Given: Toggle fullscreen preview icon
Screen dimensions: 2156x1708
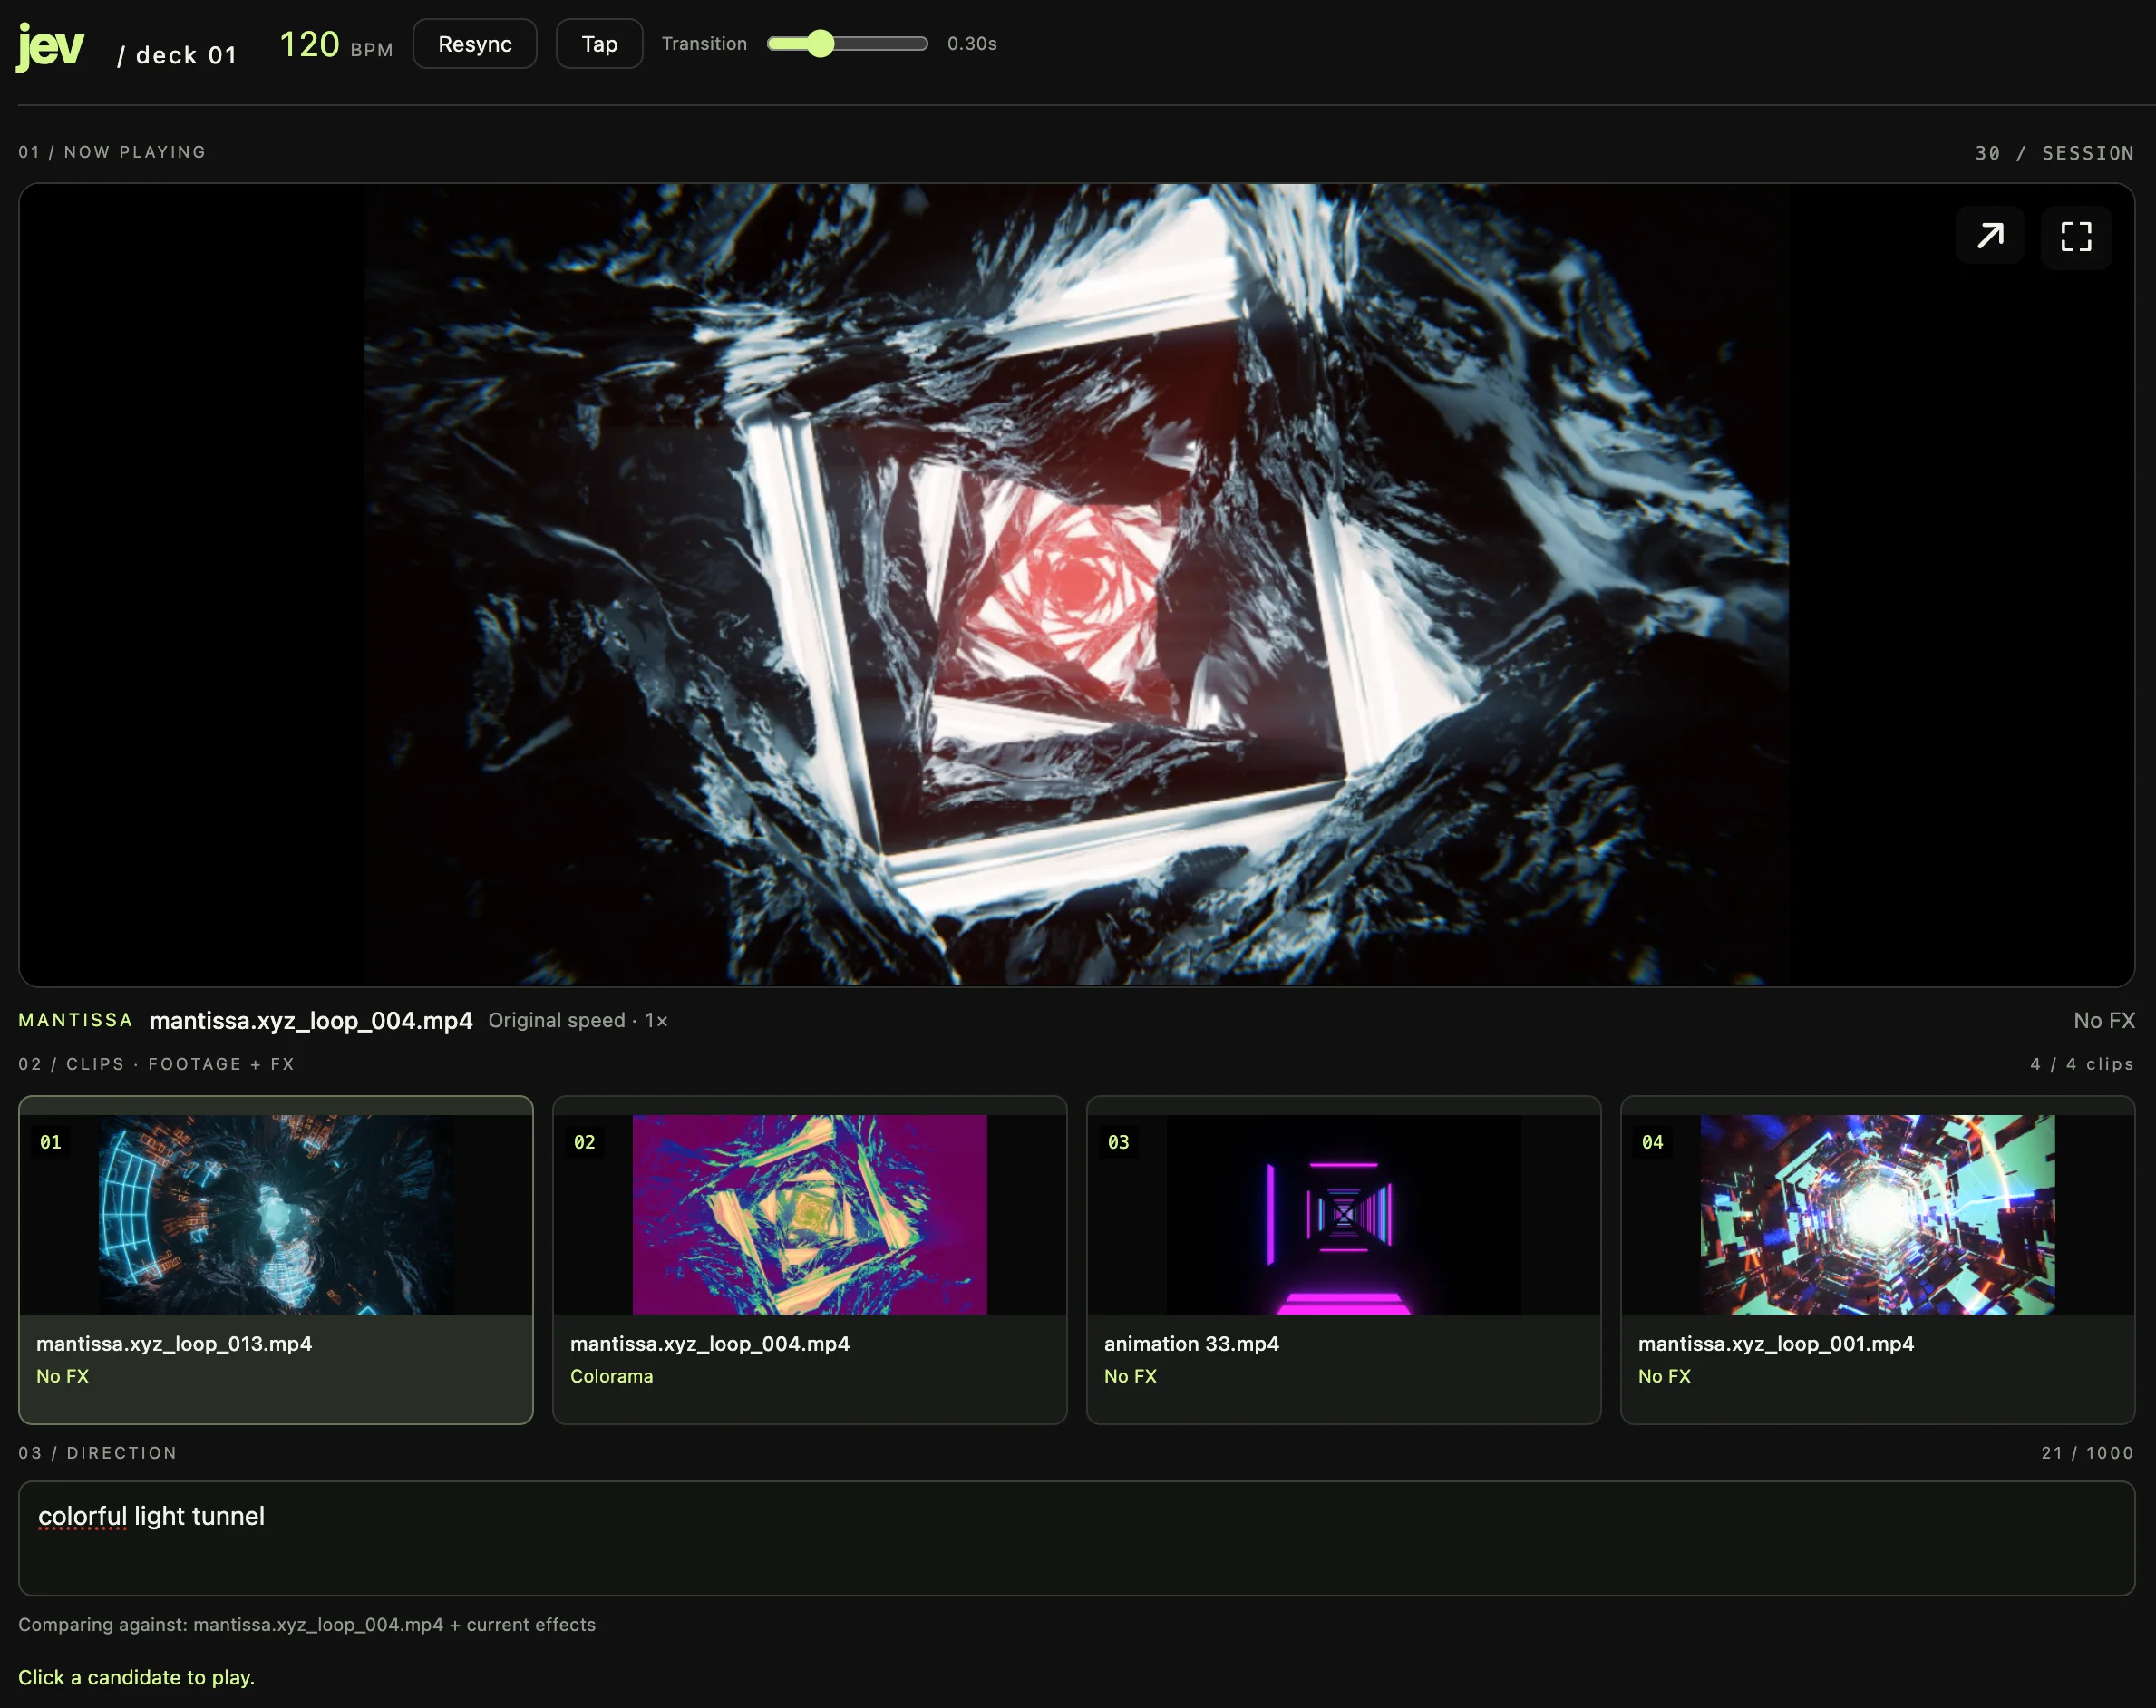Looking at the screenshot, I should pyautogui.click(x=2076, y=236).
